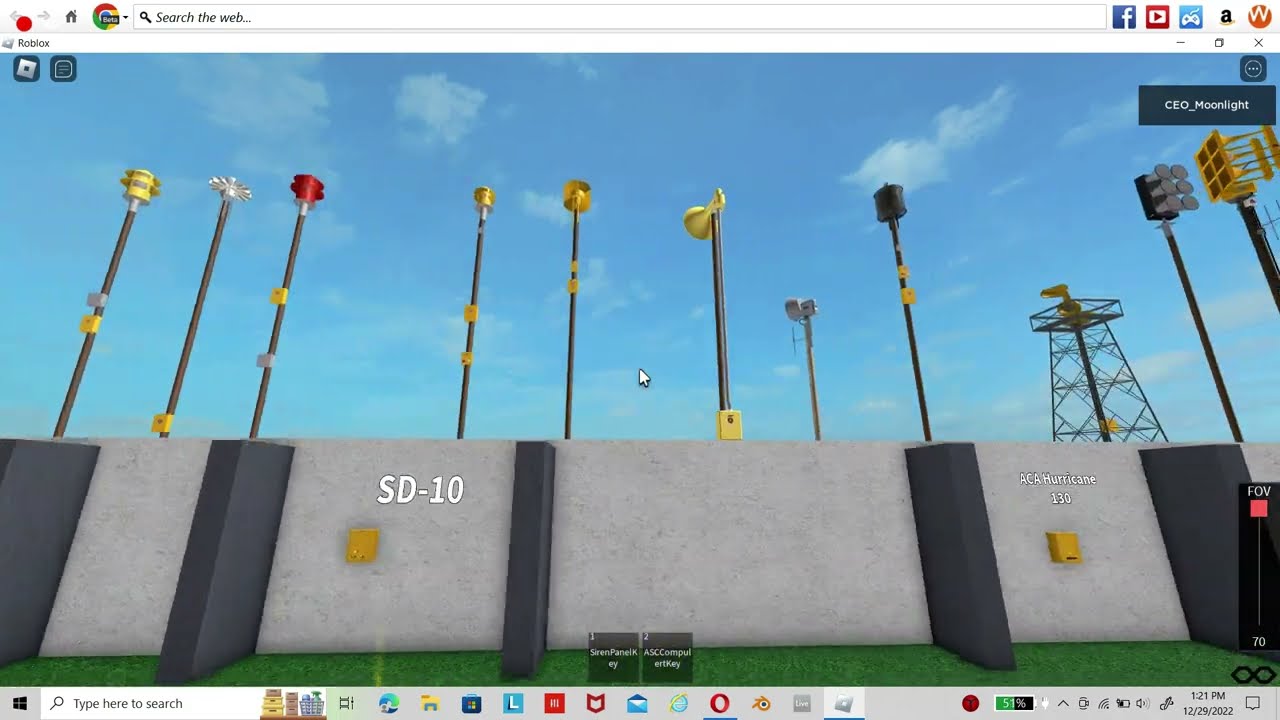Open the orange W shortcut icon
The image size is (1280, 720).
click(x=1259, y=17)
